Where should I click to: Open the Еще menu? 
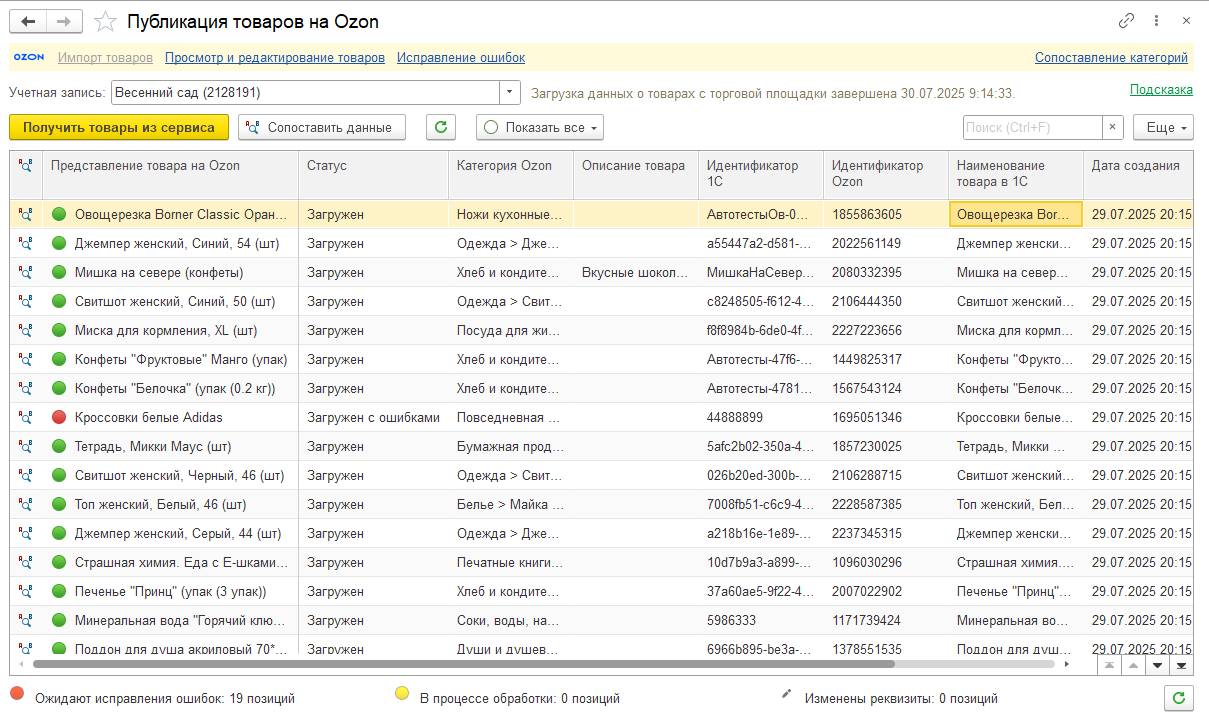[1163, 127]
